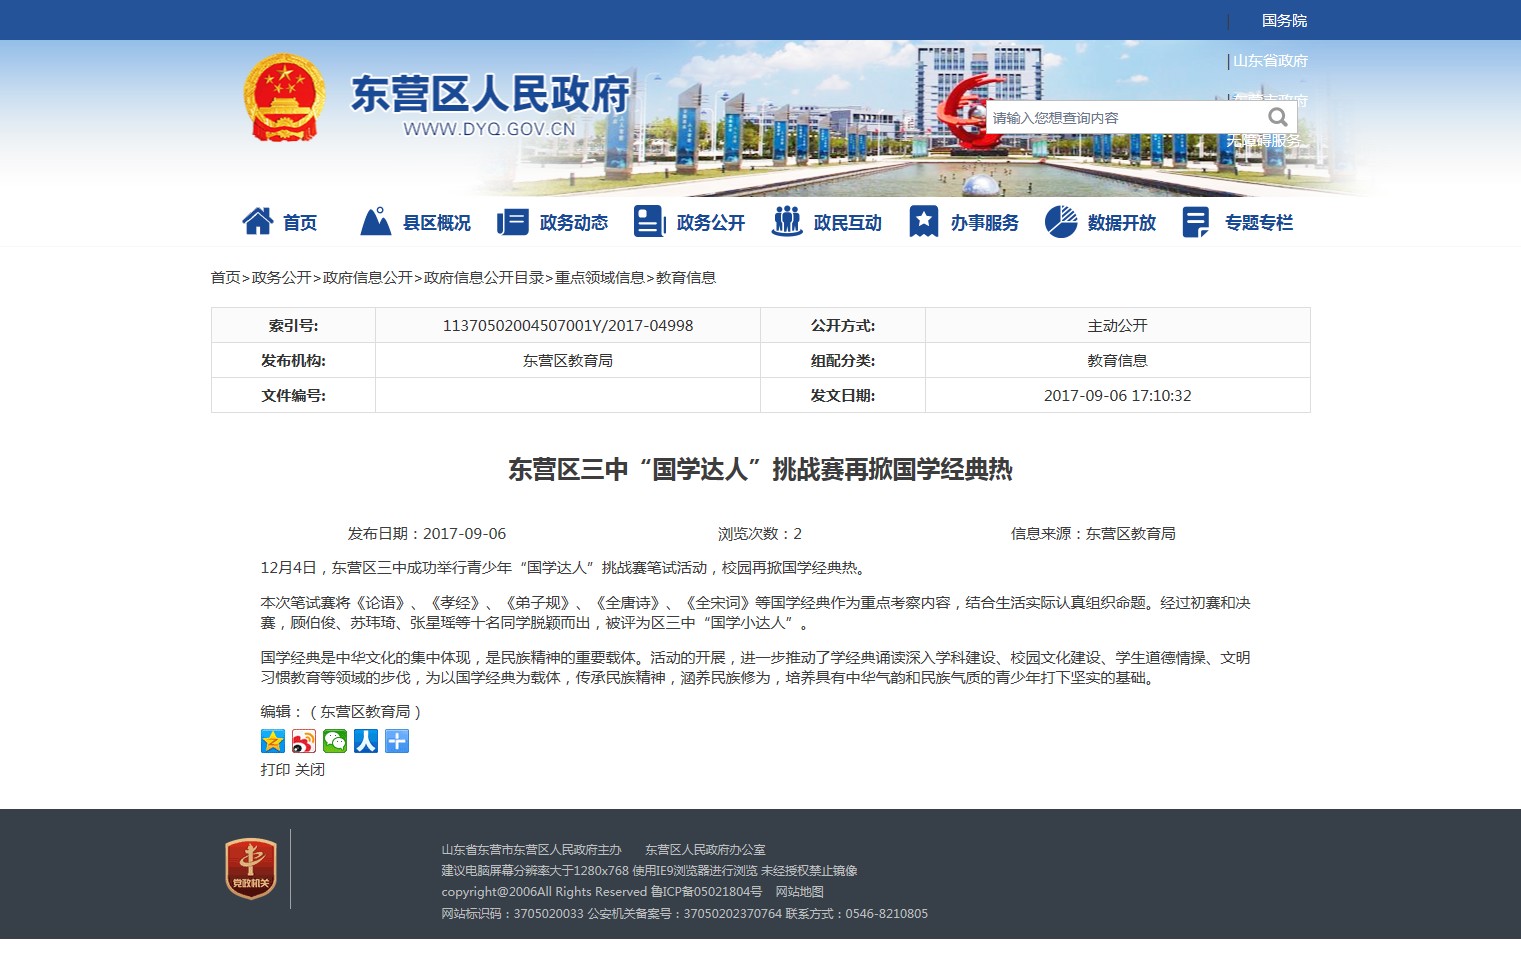The width and height of the screenshot is (1521, 959).
Task: Click the 党政机关 badge in footer
Action: [x=251, y=868]
